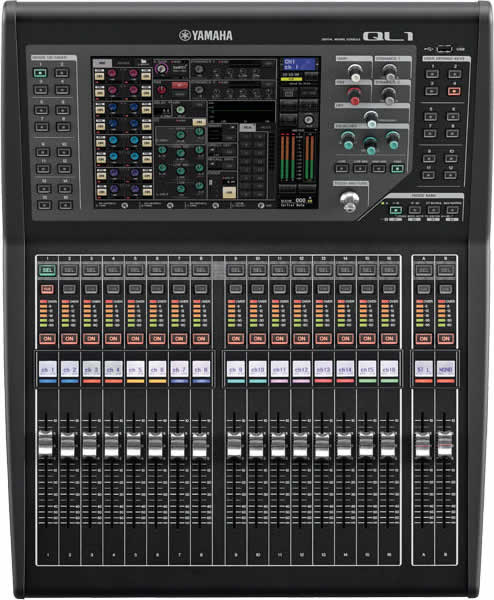
Task: Click the 'ch14' name display
Action: click(345, 370)
